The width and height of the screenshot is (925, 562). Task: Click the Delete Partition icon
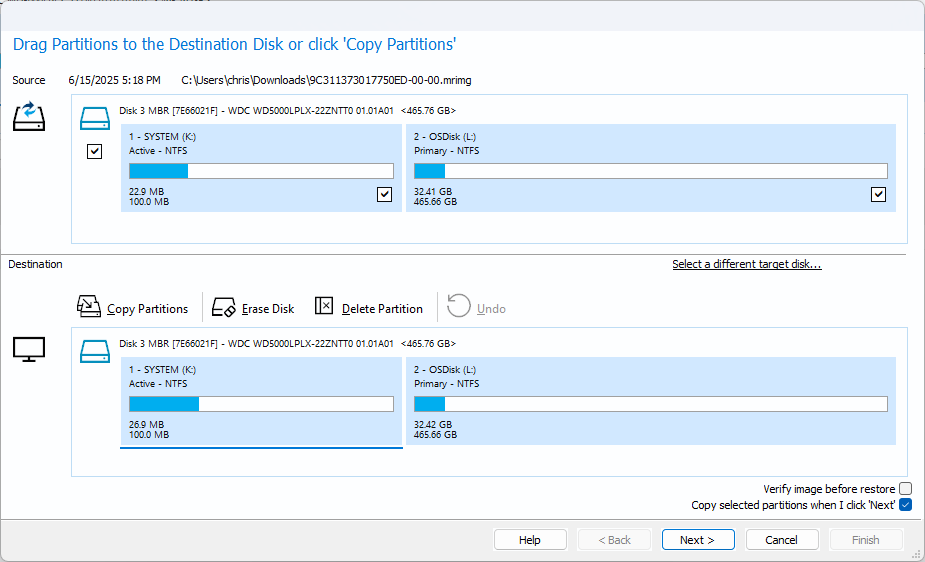[x=324, y=307]
